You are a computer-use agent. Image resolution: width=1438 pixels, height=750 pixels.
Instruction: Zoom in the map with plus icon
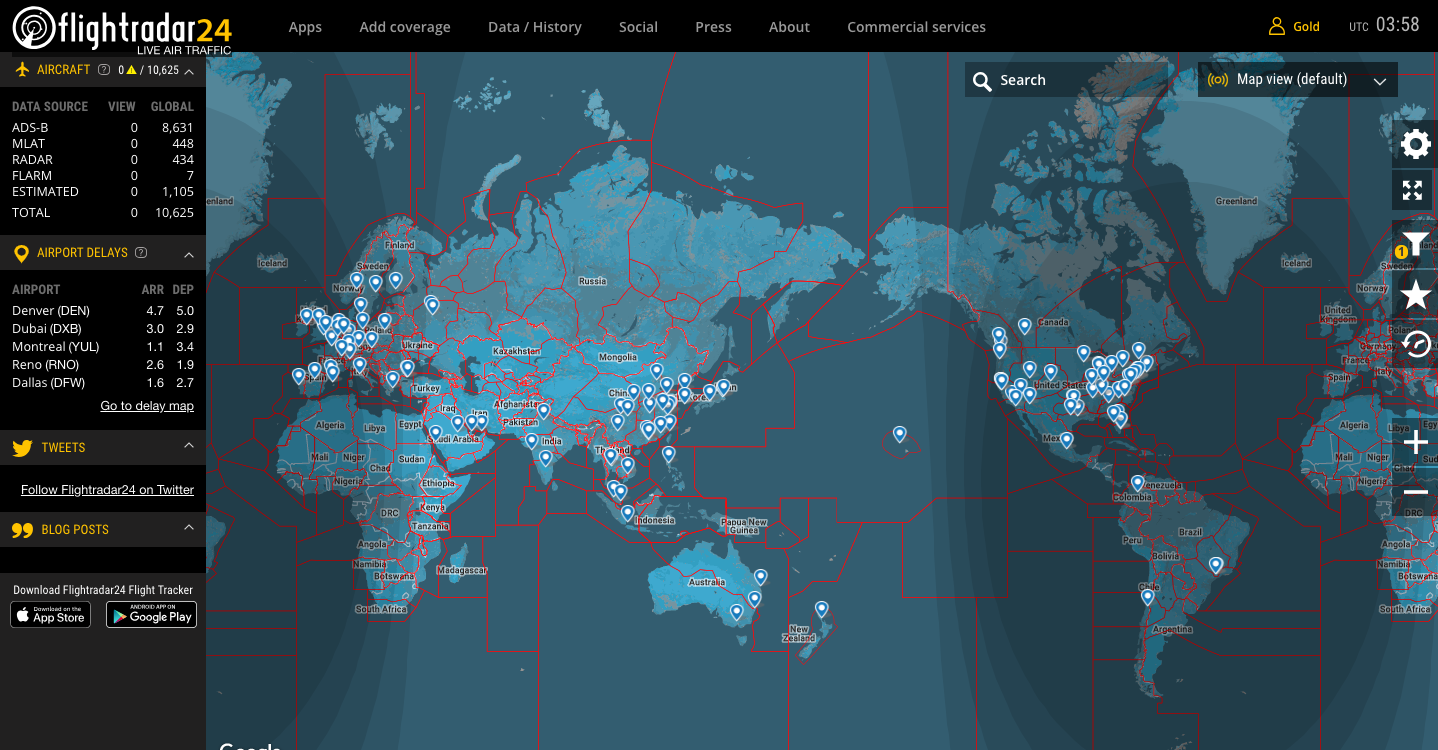pyautogui.click(x=1415, y=443)
